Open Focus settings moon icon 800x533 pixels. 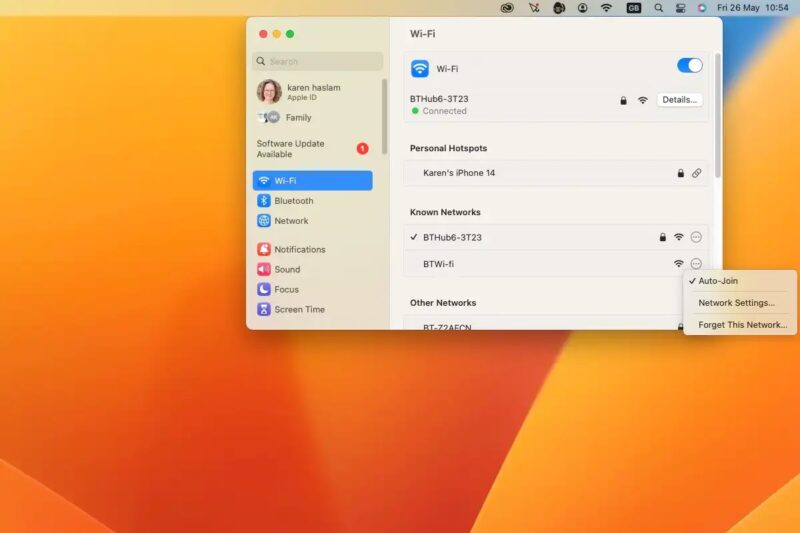[x=264, y=289]
